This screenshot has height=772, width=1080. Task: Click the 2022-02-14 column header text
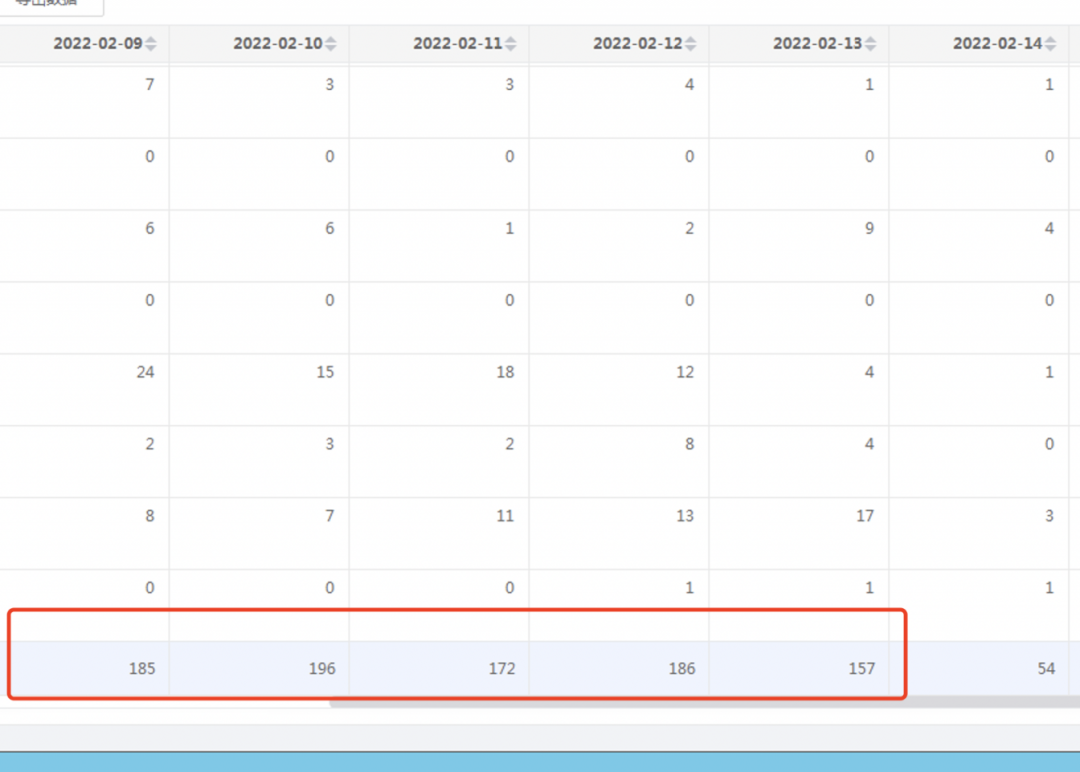[997, 43]
